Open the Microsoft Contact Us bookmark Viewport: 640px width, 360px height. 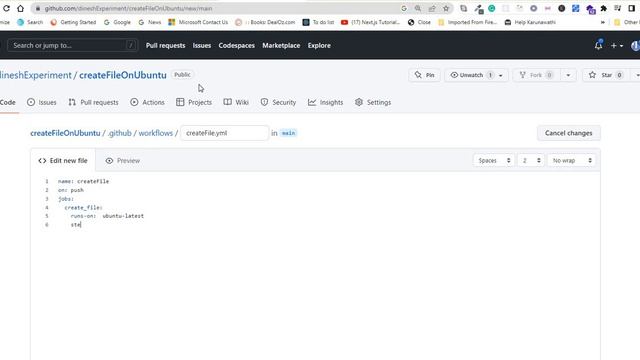198,22
